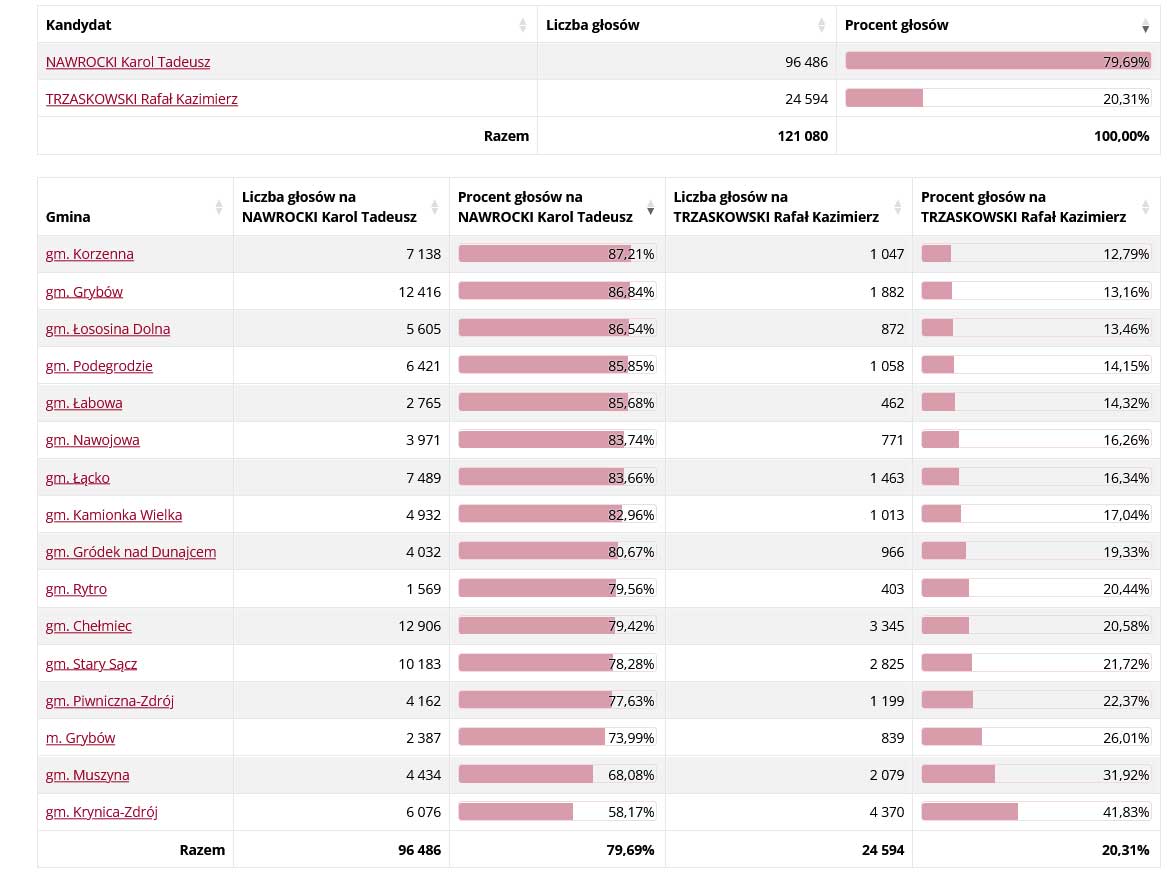Click Trzaskowski's 41,83% bar in Krynica-Zdrój row
The height and width of the screenshot is (873, 1173).
pos(969,812)
